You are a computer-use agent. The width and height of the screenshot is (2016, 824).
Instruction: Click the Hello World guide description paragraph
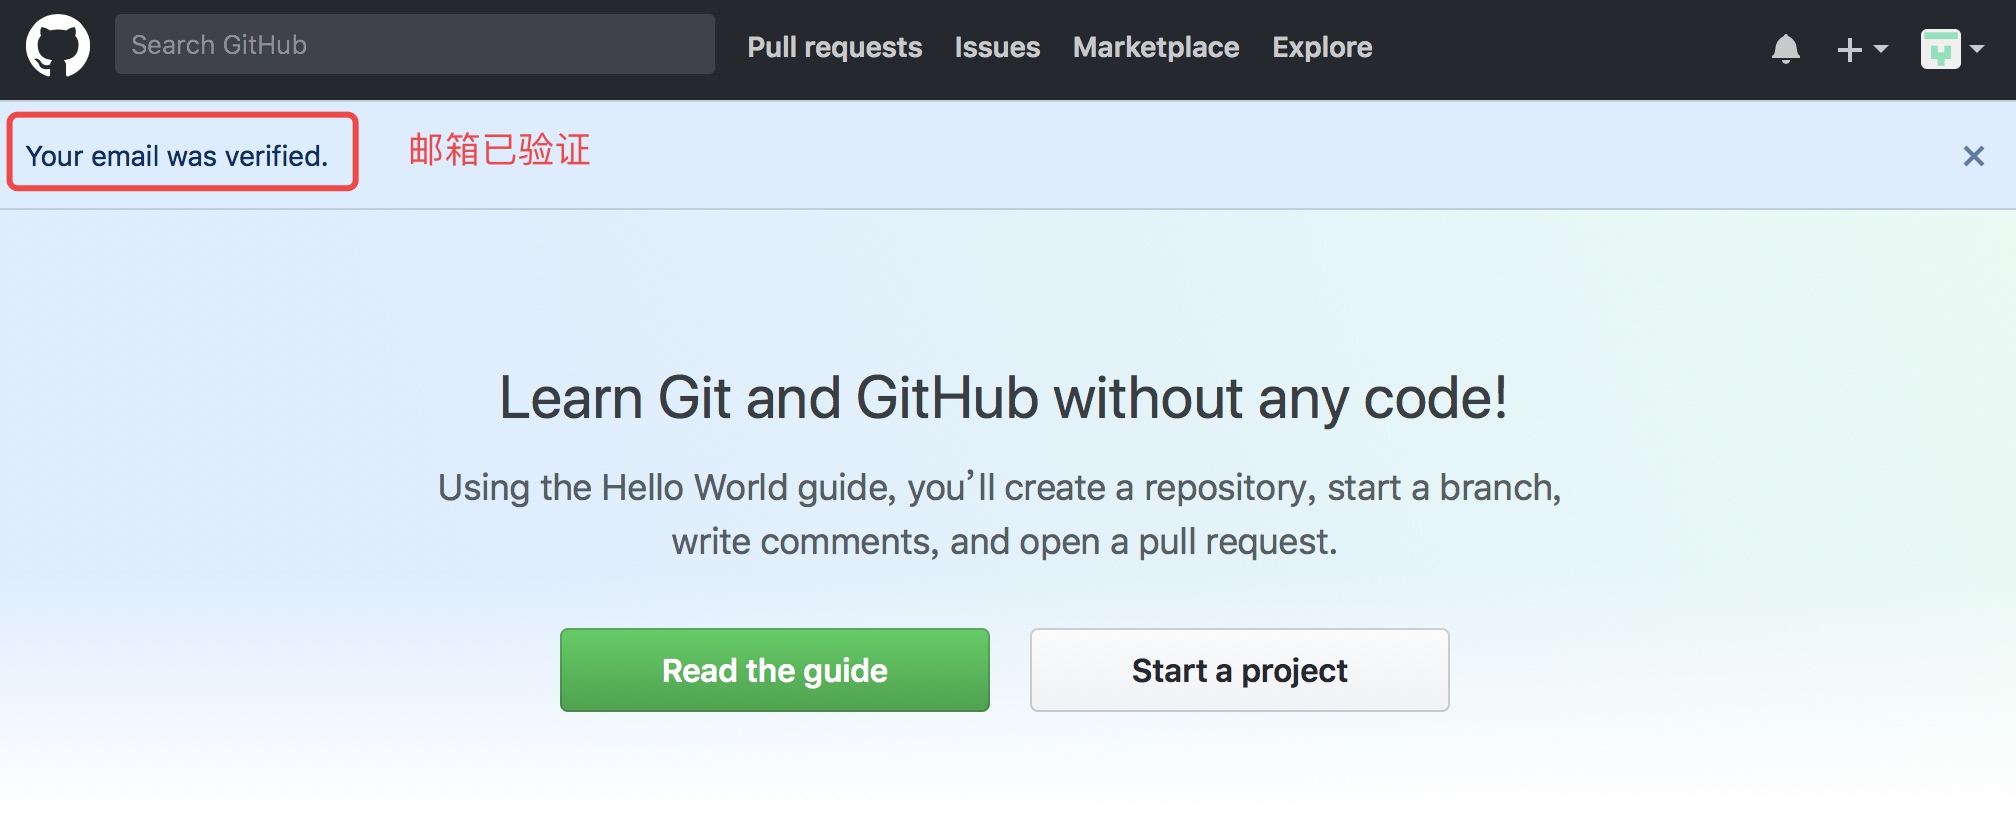pyautogui.click(x=1000, y=514)
